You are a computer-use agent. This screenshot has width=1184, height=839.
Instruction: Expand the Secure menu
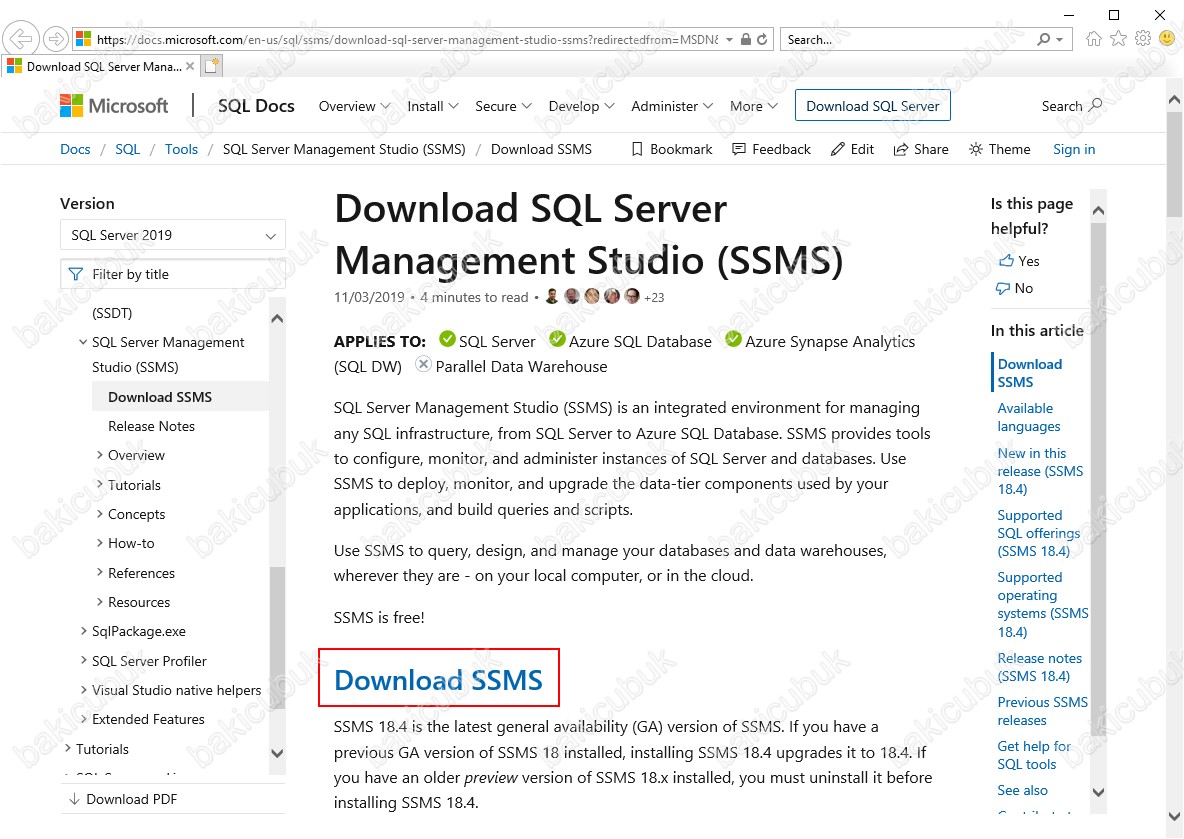point(503,106)
